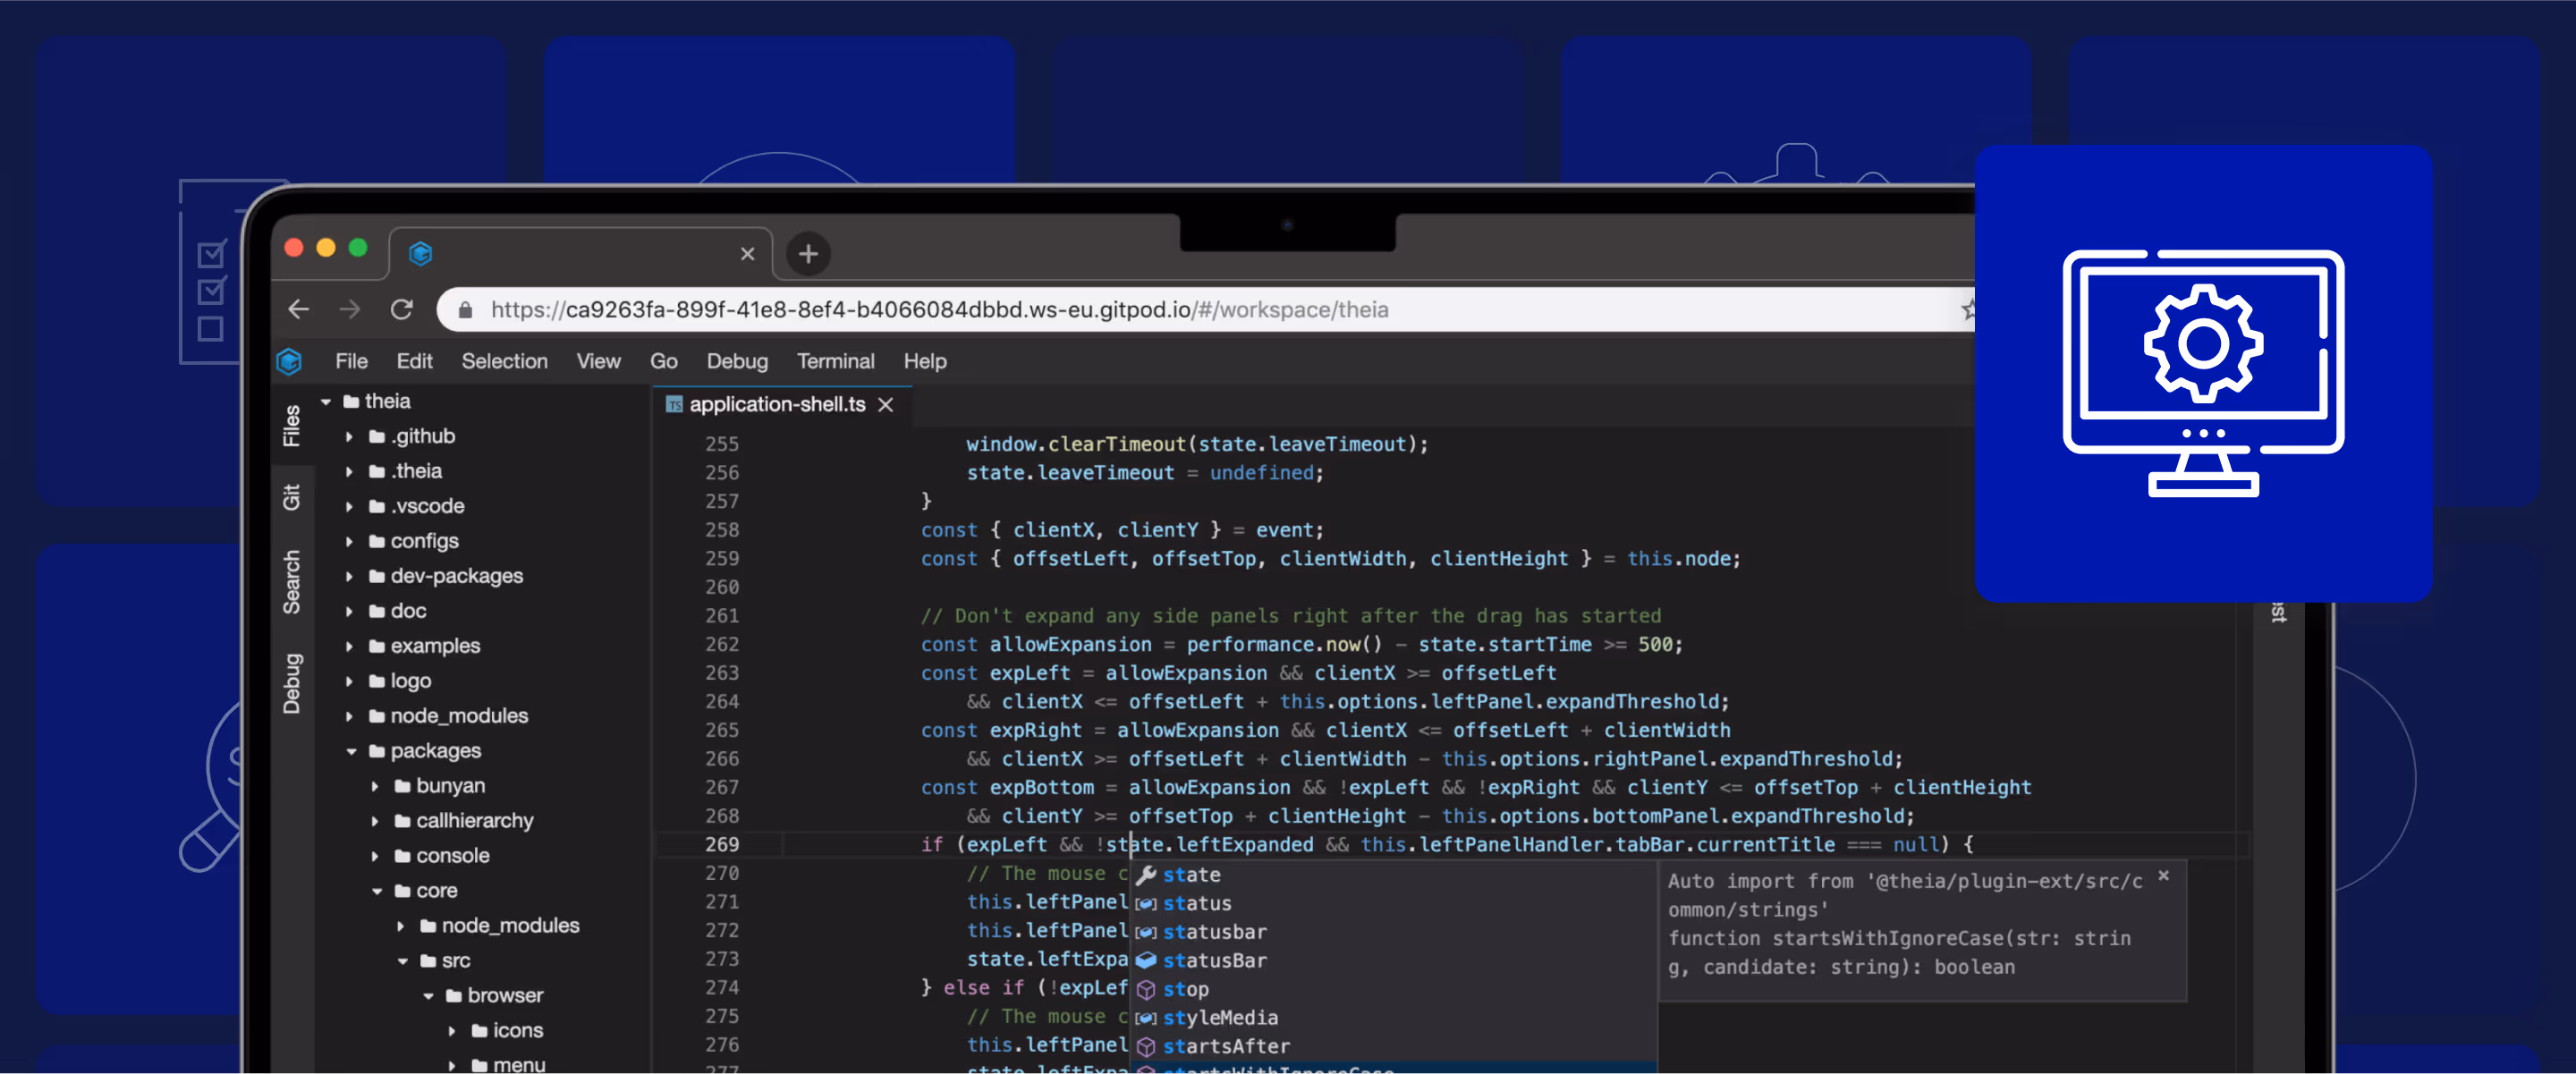Click line number 261 in gutter
The height and width of the screenshot is (1074, 2576).
click(x=722, y=616)
